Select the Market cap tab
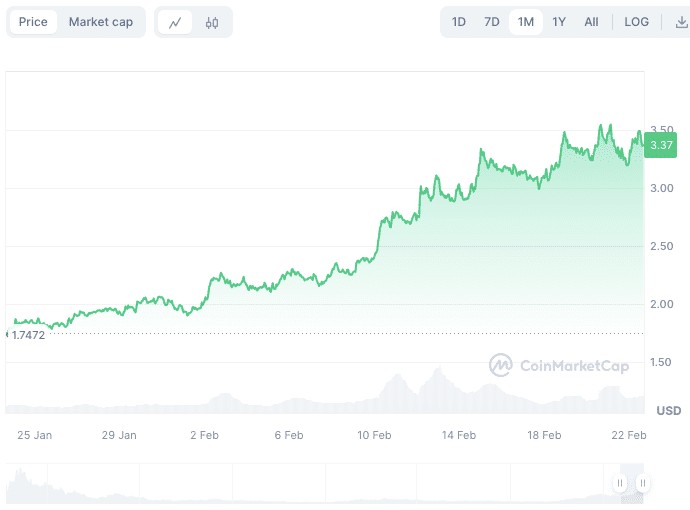This screenshot has height=510, width=690. (100, 22)
